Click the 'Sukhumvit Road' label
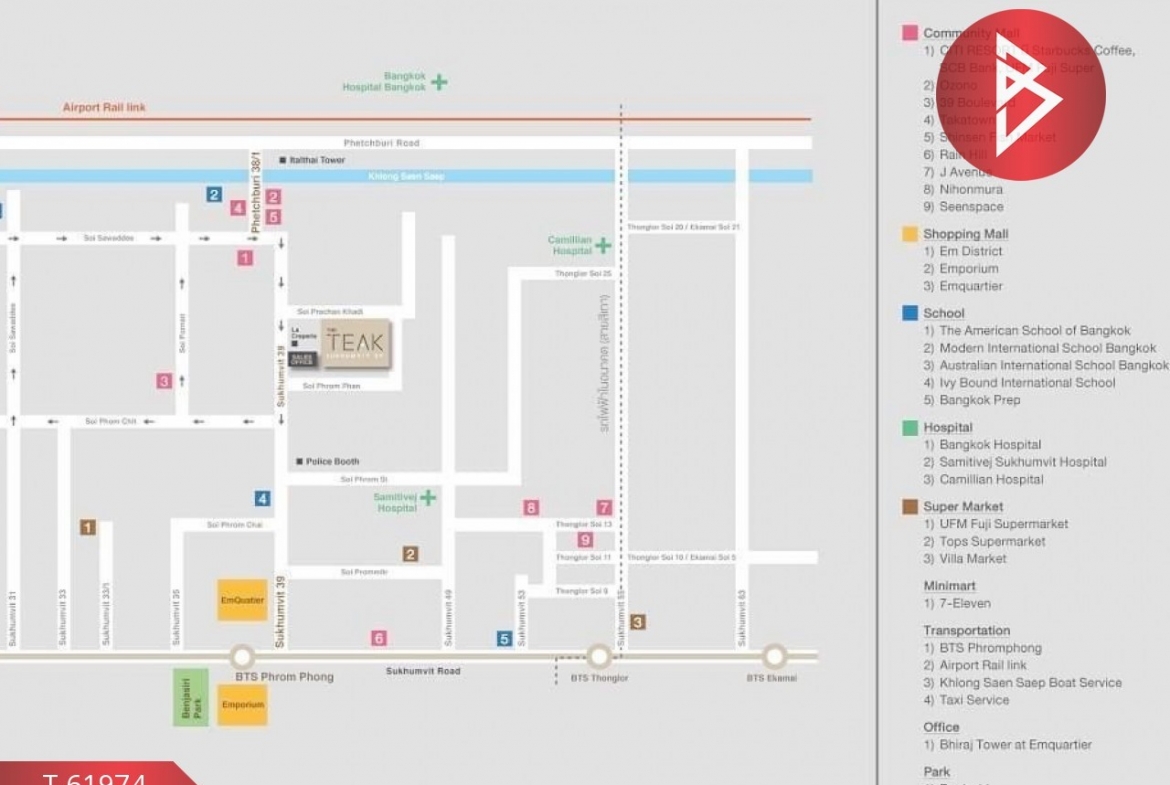1170x785 pixels. [x=423, y=671]
